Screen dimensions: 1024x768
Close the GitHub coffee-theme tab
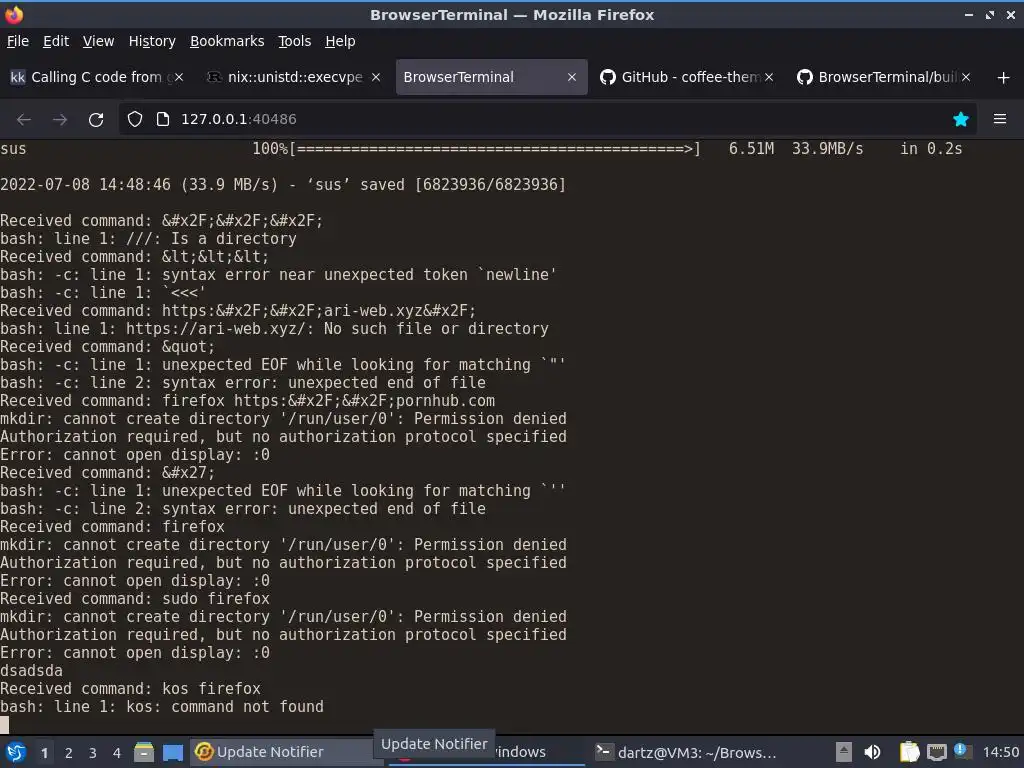(x=769, y=77)
